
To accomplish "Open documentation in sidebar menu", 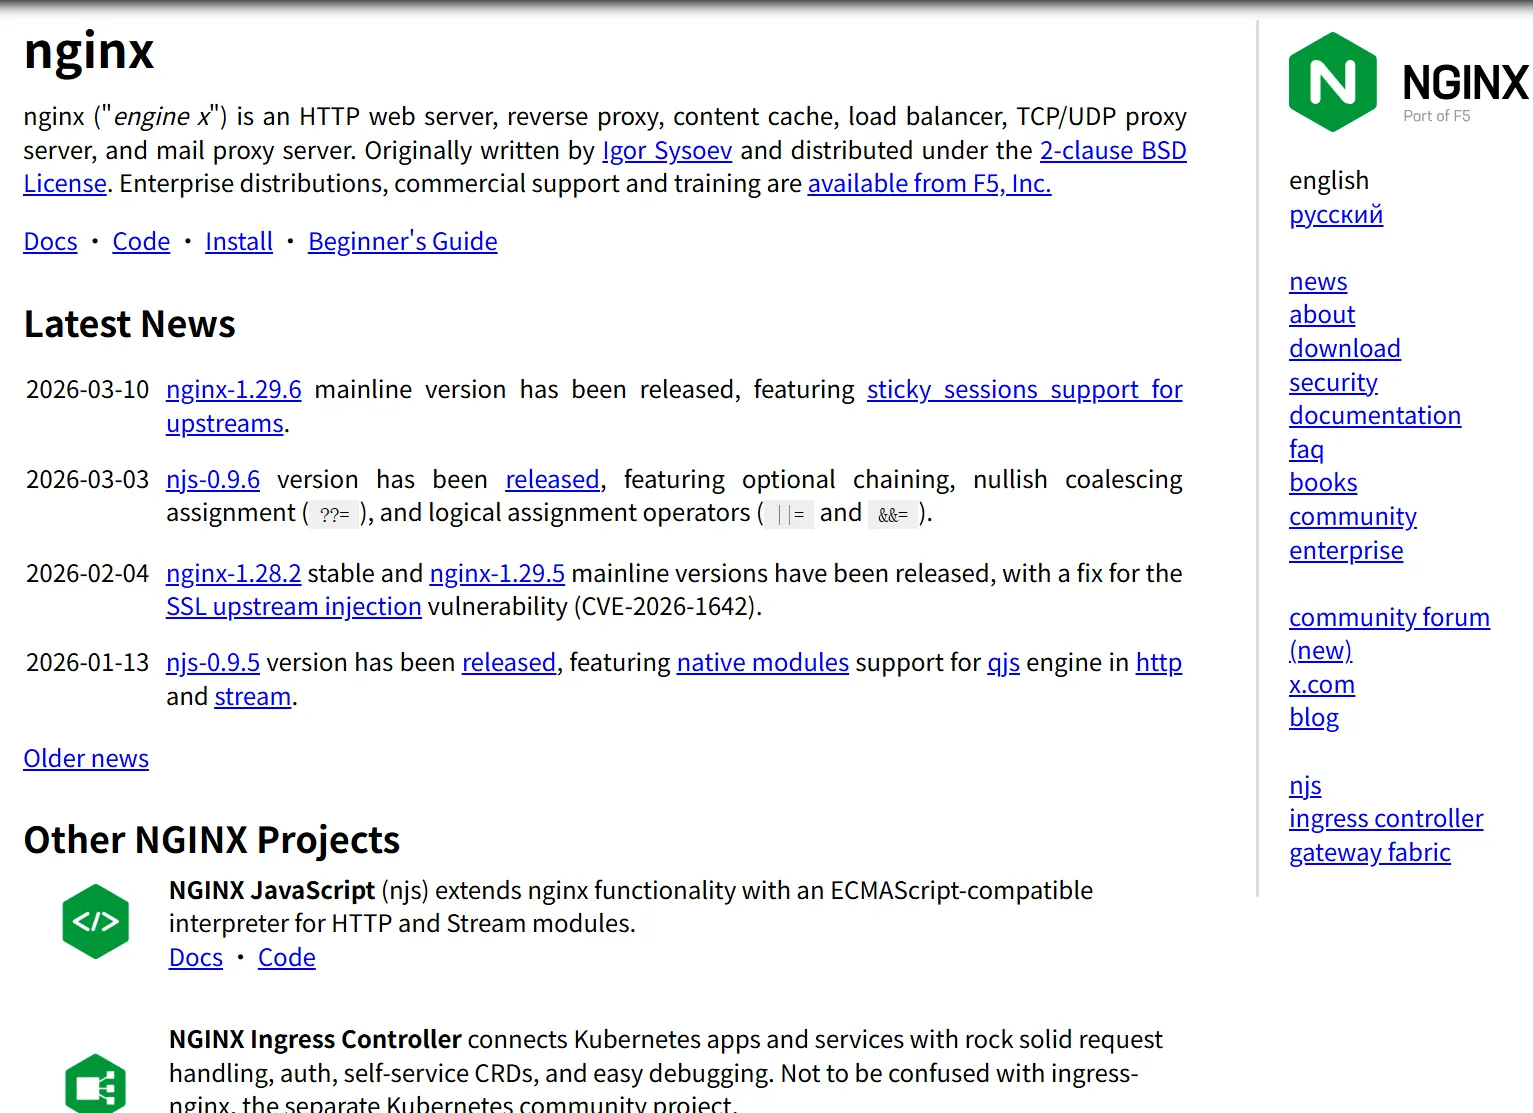I will pyautogui.click(x=1374, y=416).
